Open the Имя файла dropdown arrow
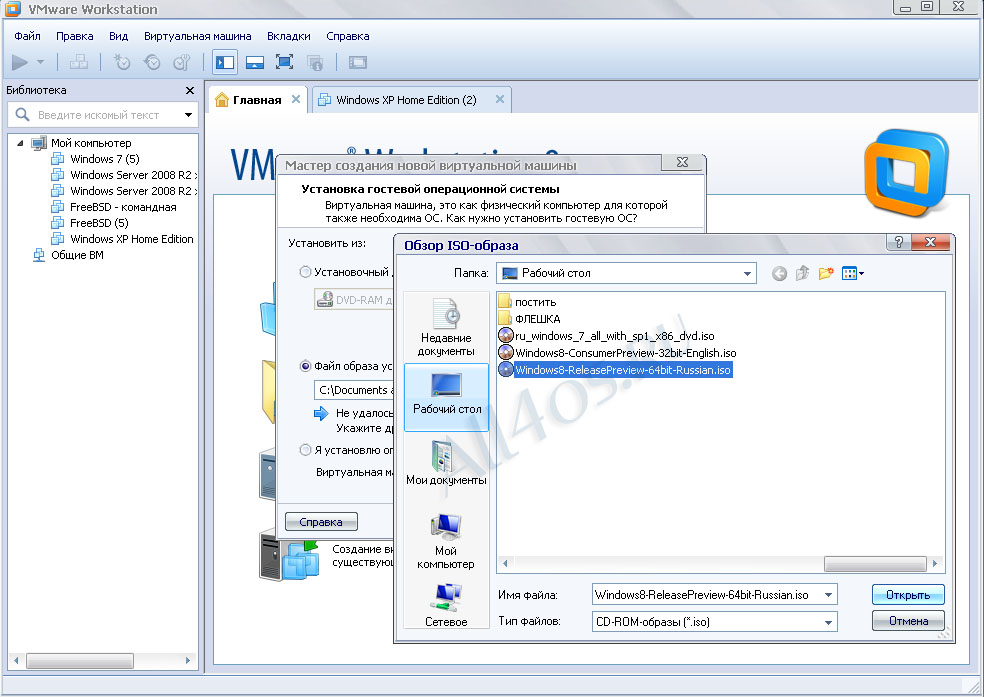Screen dimensions: 984x697 click(828, 595)
